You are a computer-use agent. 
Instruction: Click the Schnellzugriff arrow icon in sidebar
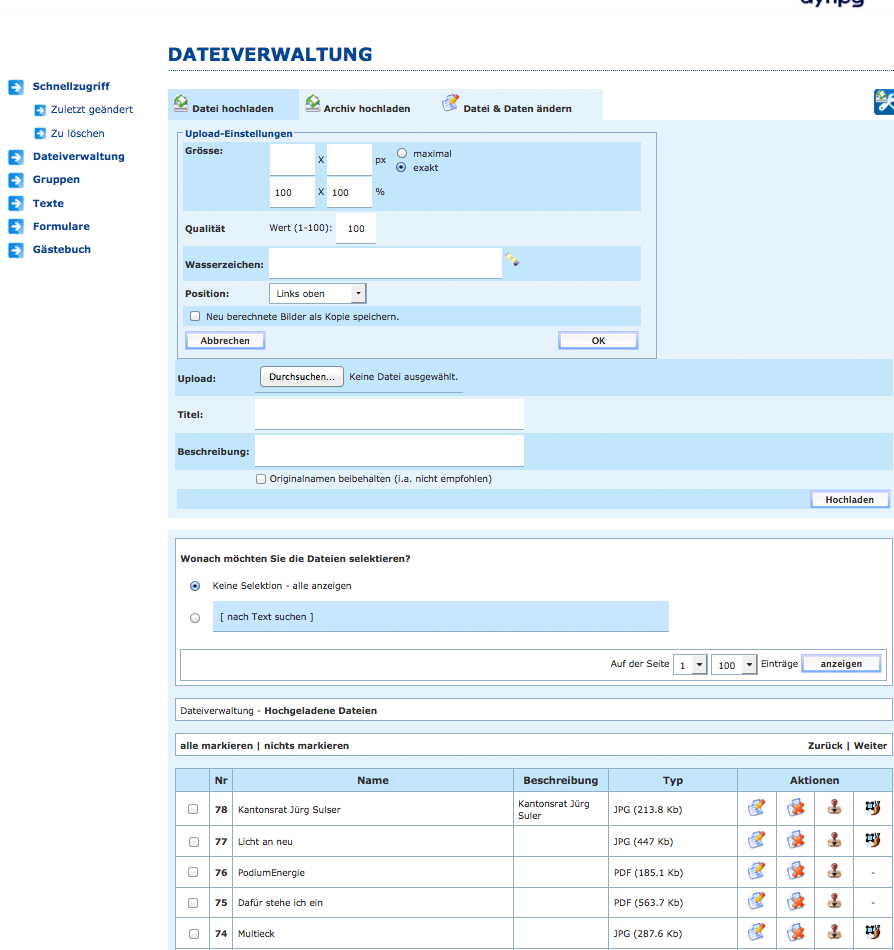tap(16, 87)
